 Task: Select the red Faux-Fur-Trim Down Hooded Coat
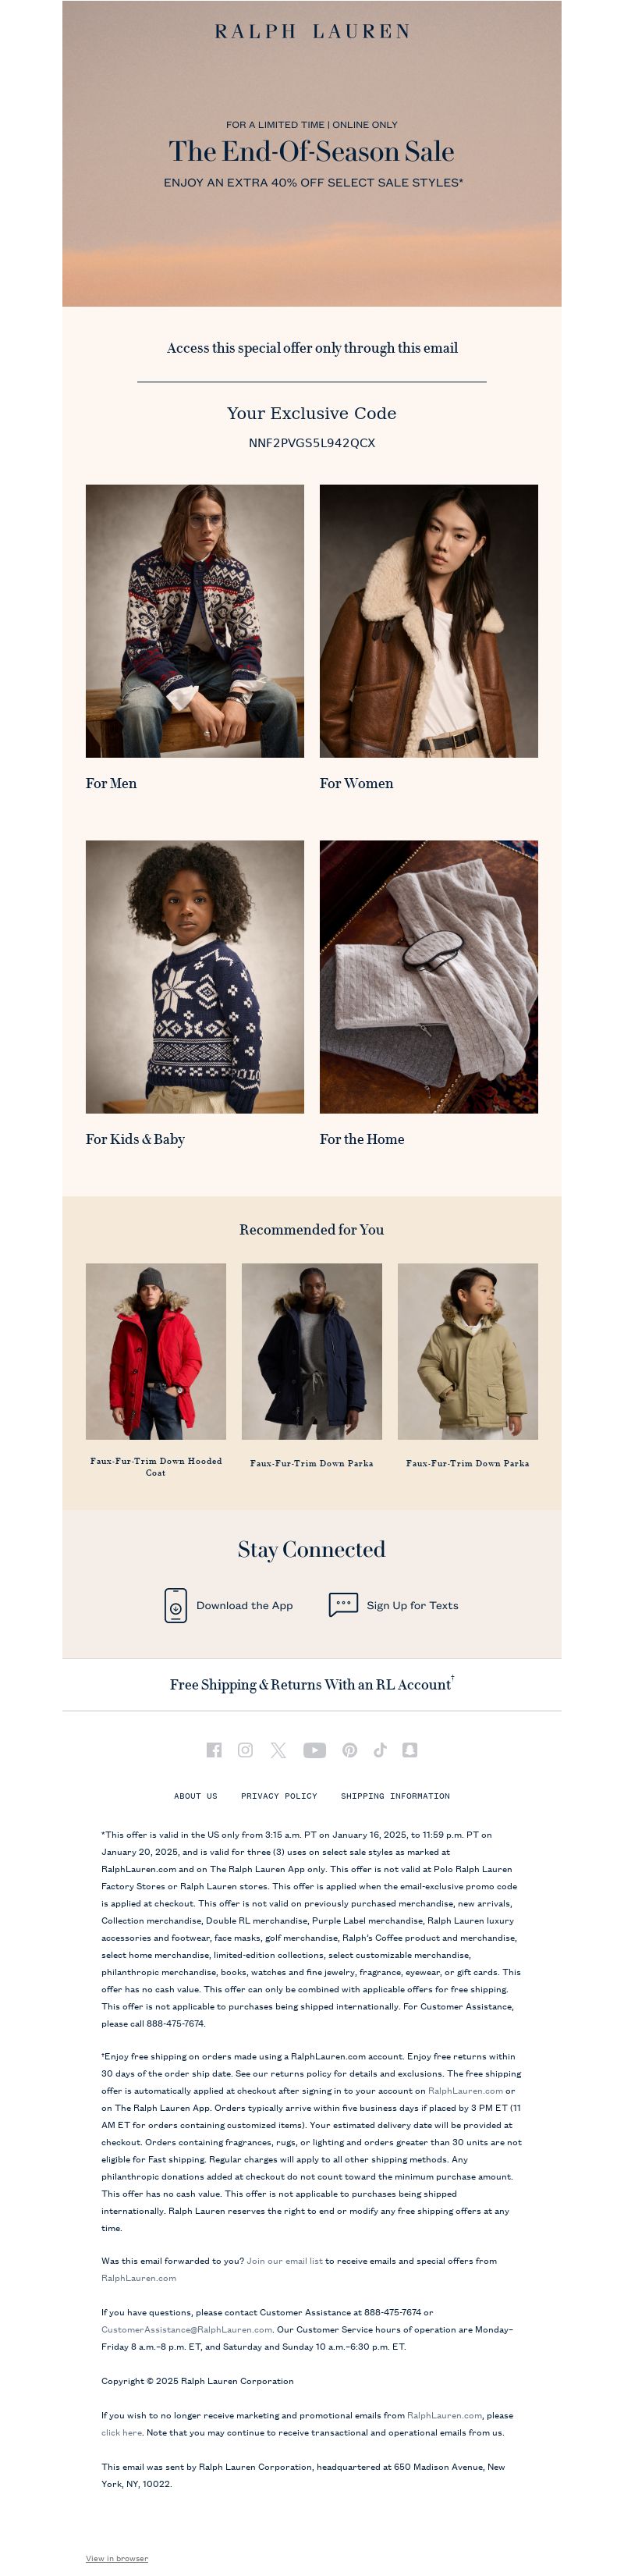click(156, 1351)
